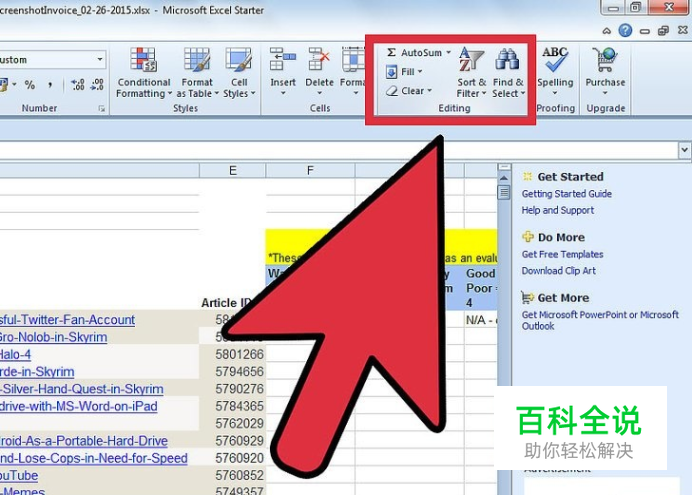Apply percent style format
Viewport: 692px width, 495px height.
[30, 85]
